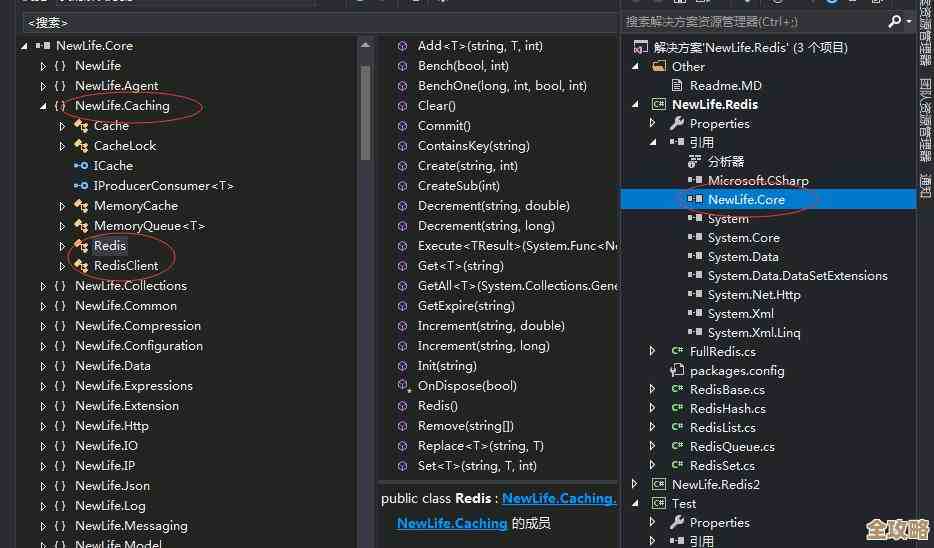The height and width of the screenshot is (548, 934).
Task: Expand the FullRedis.cs file node
Action: click(653, 352)
